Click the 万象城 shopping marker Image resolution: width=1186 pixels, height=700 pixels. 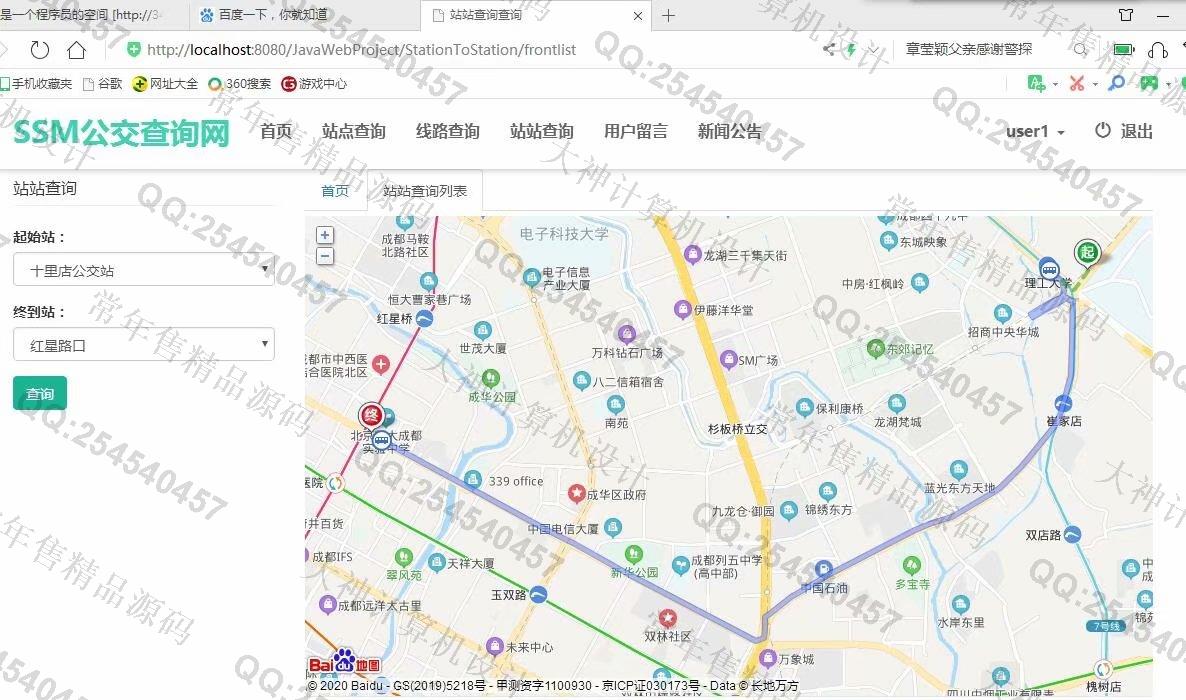coord(768,658)
